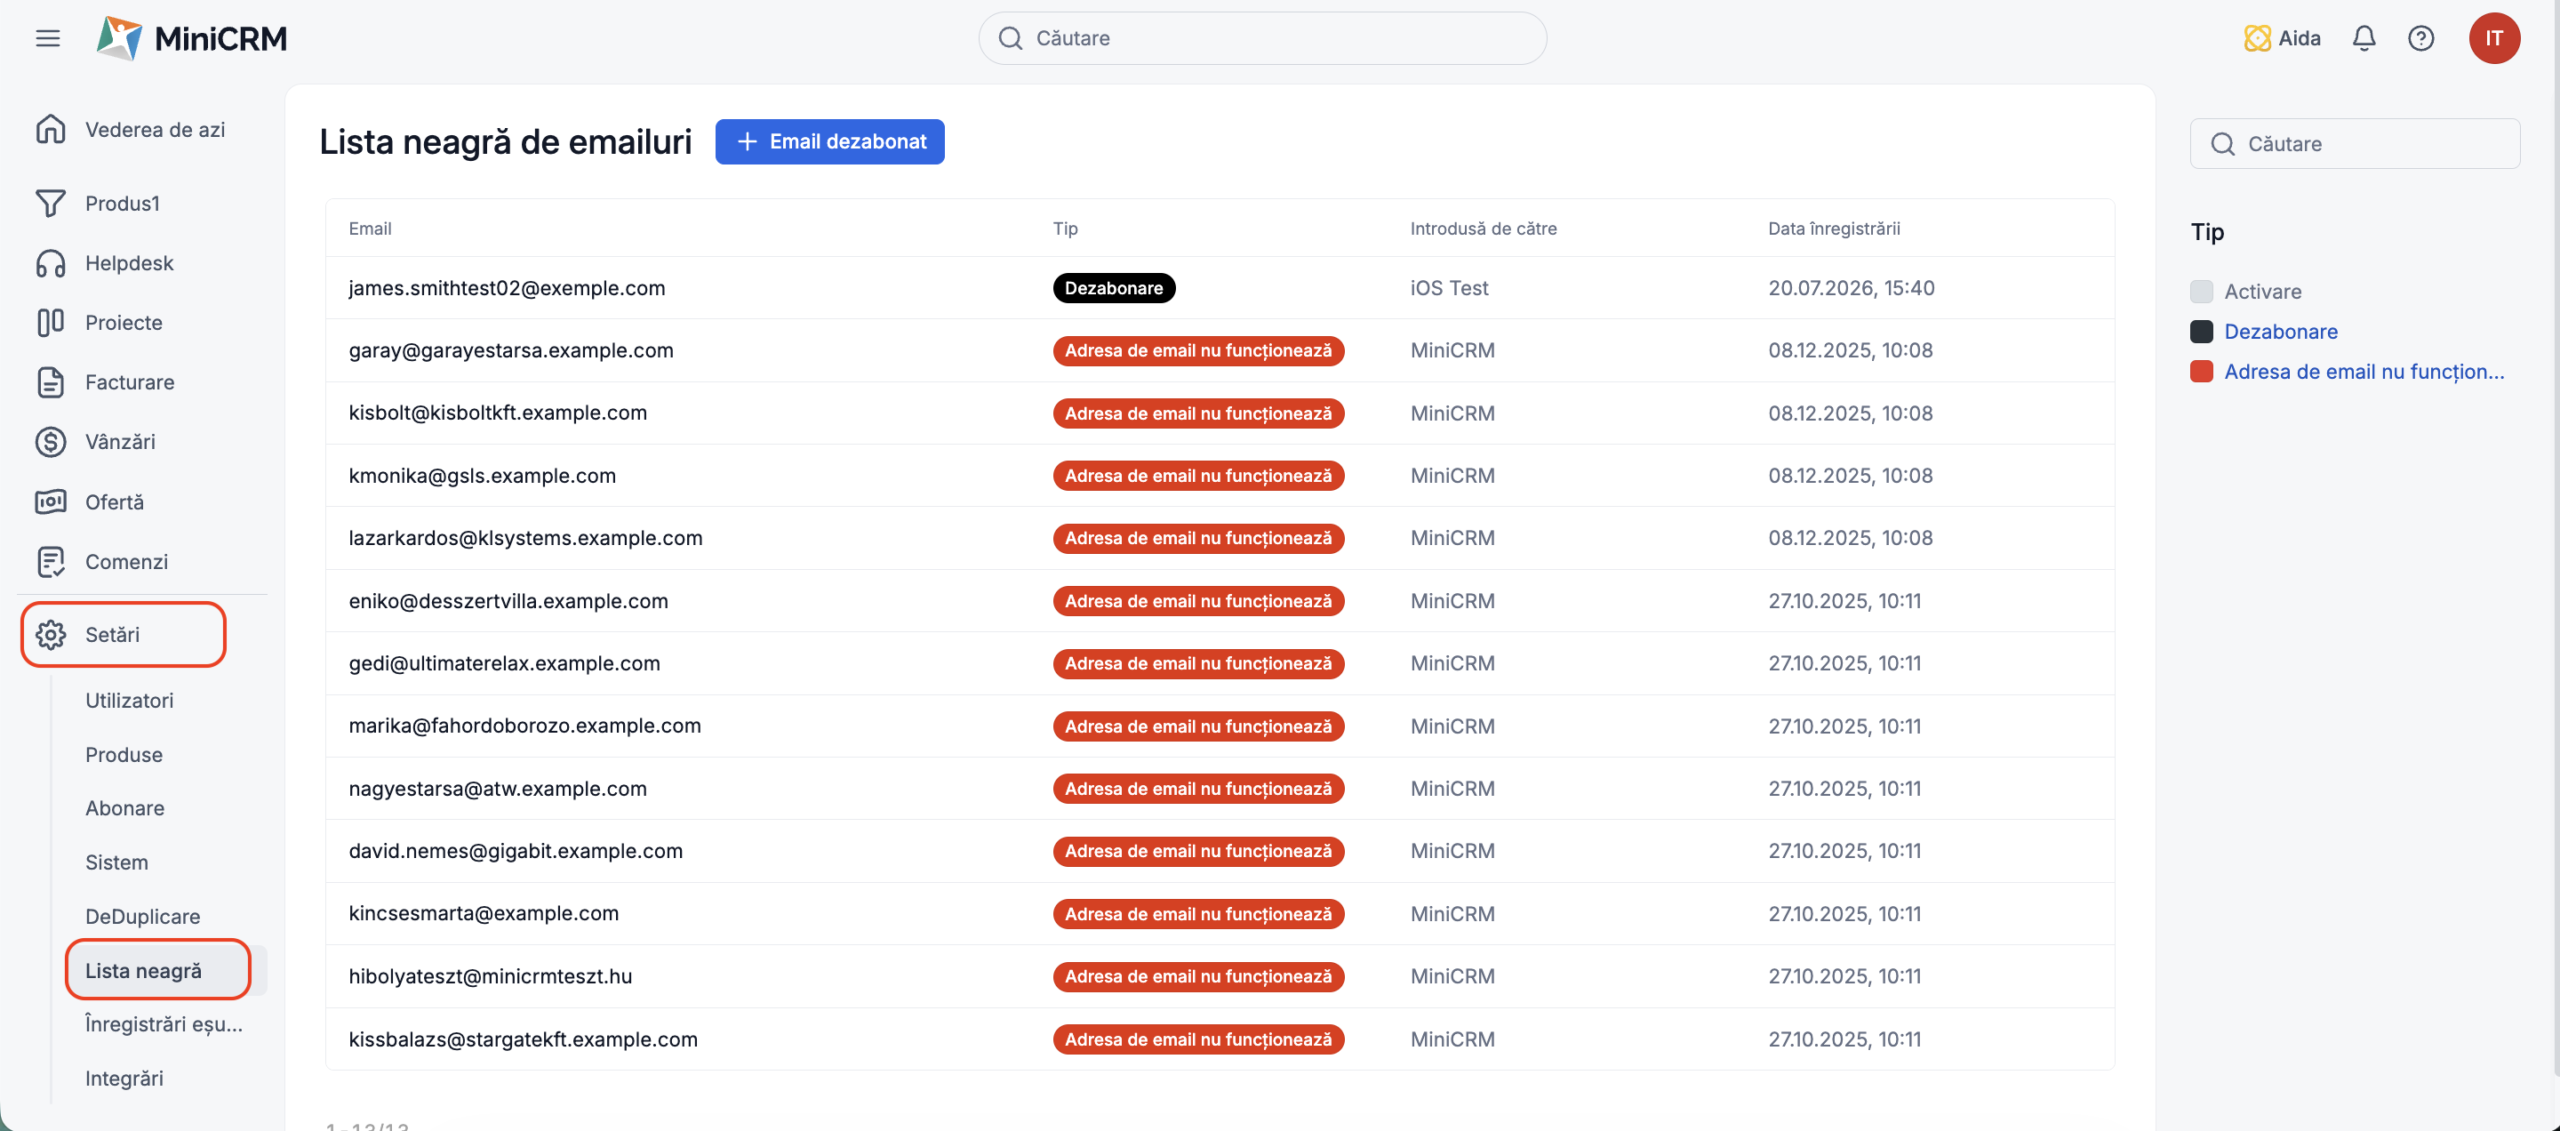Click the Email column header
The image size is (2560, 1131).
click(370, 228)
